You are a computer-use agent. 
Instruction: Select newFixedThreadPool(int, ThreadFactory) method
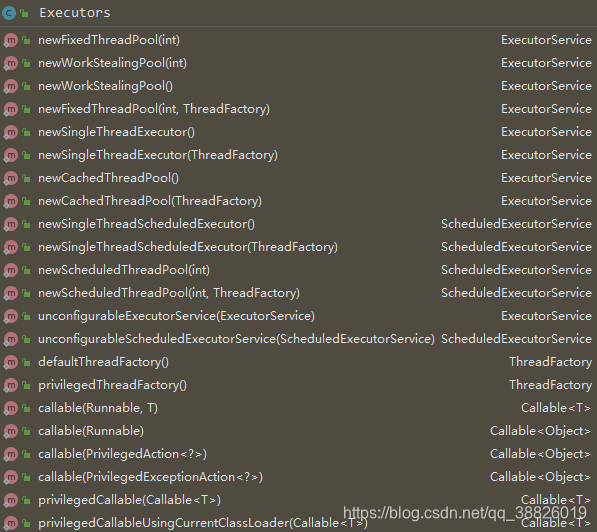[154, 109]
